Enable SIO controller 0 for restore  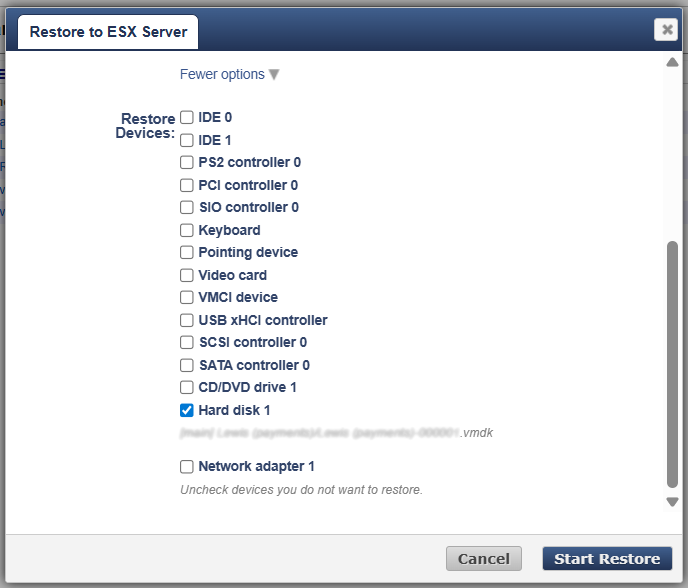[x=187, y=207]
